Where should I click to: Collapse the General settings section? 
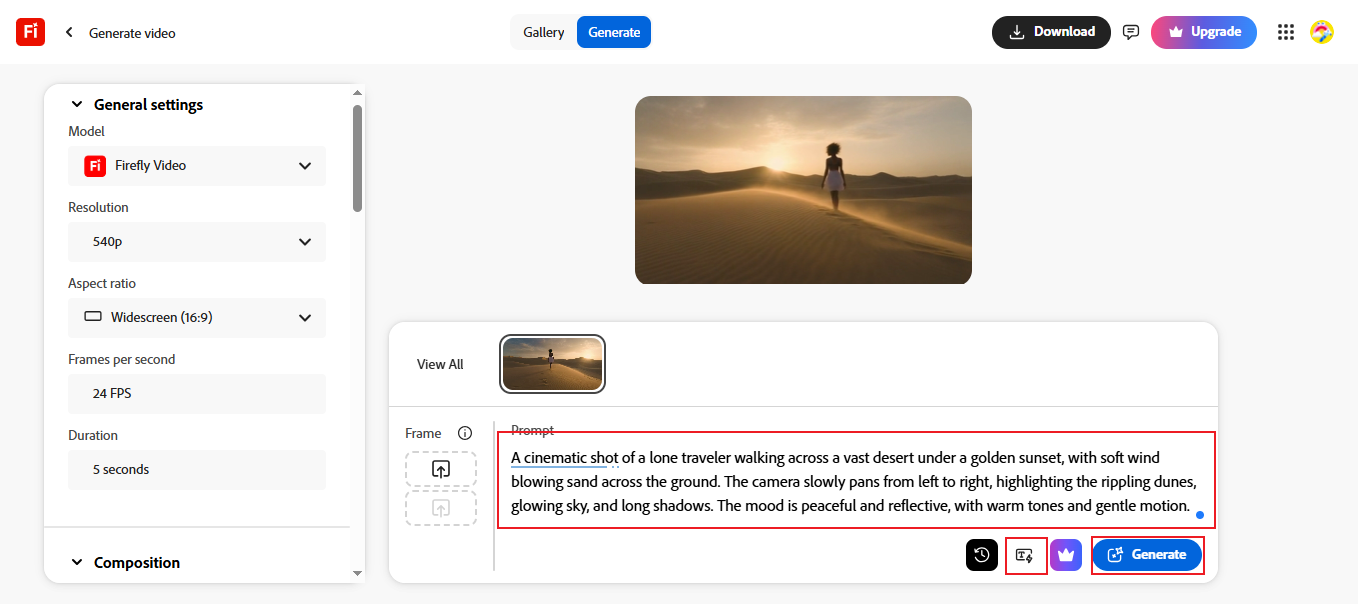click(77, 104)
